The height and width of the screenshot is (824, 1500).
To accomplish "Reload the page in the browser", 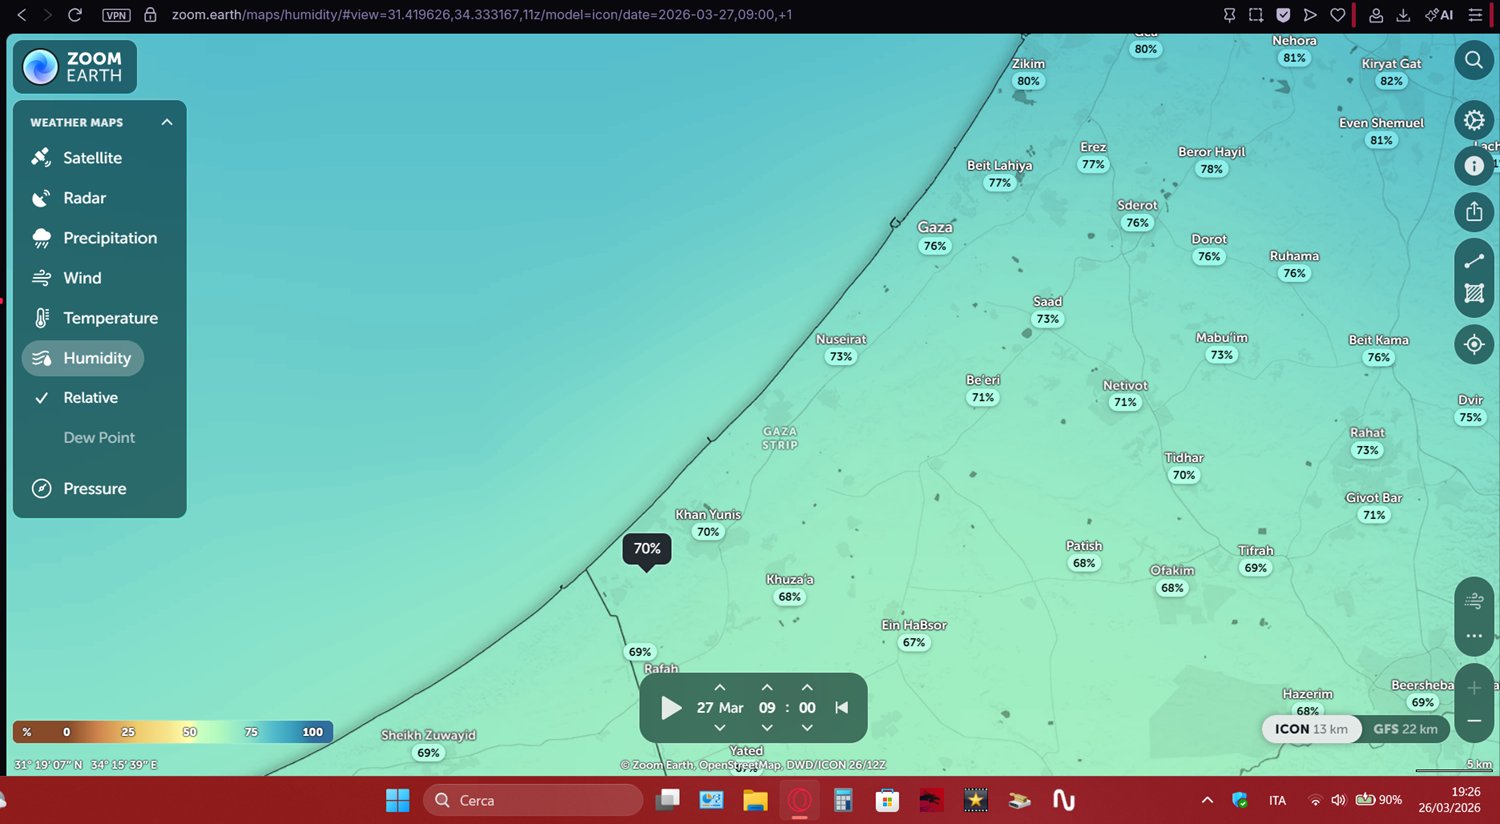I will point(75,15).
